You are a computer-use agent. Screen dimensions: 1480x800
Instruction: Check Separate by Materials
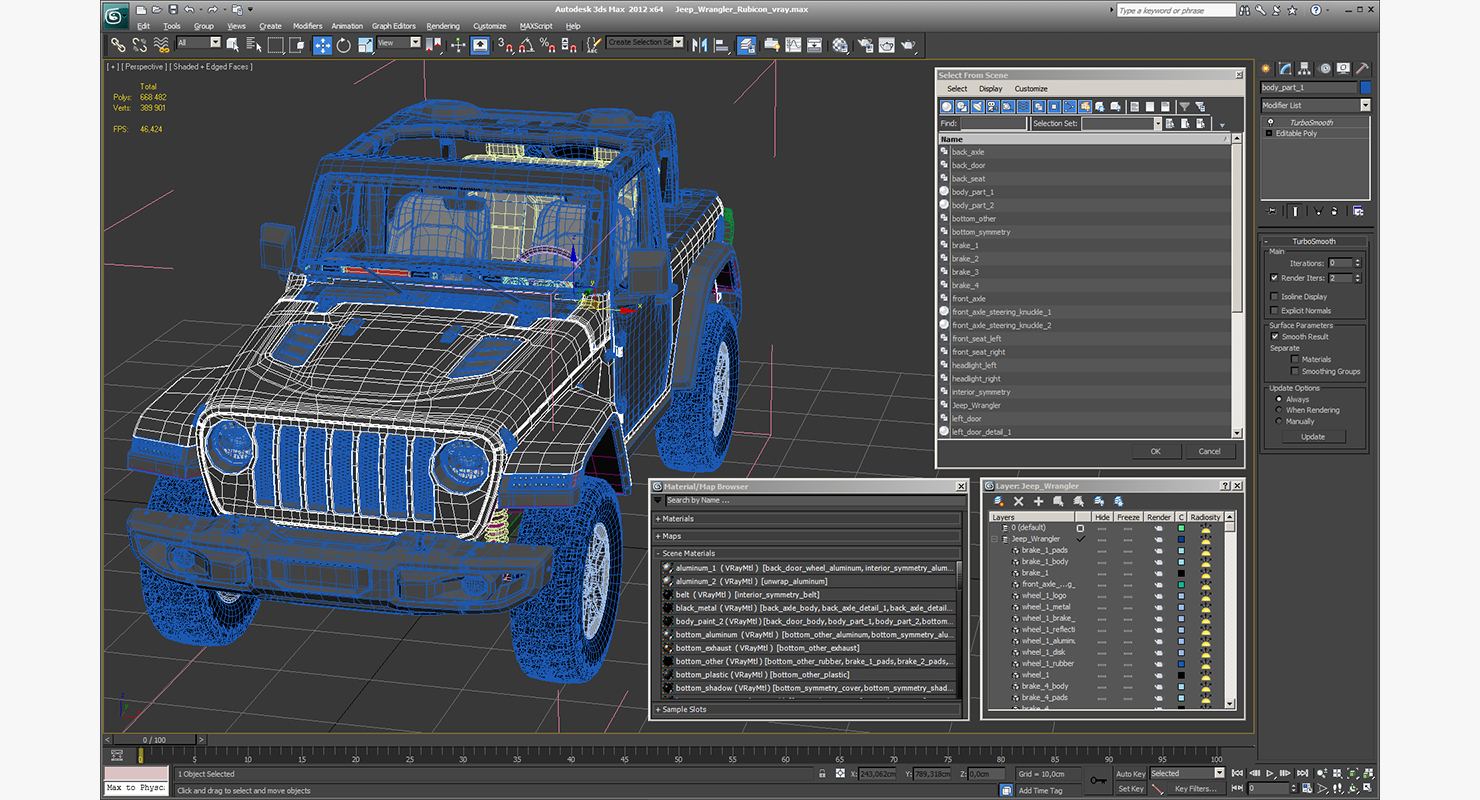tap(1295, 359)
